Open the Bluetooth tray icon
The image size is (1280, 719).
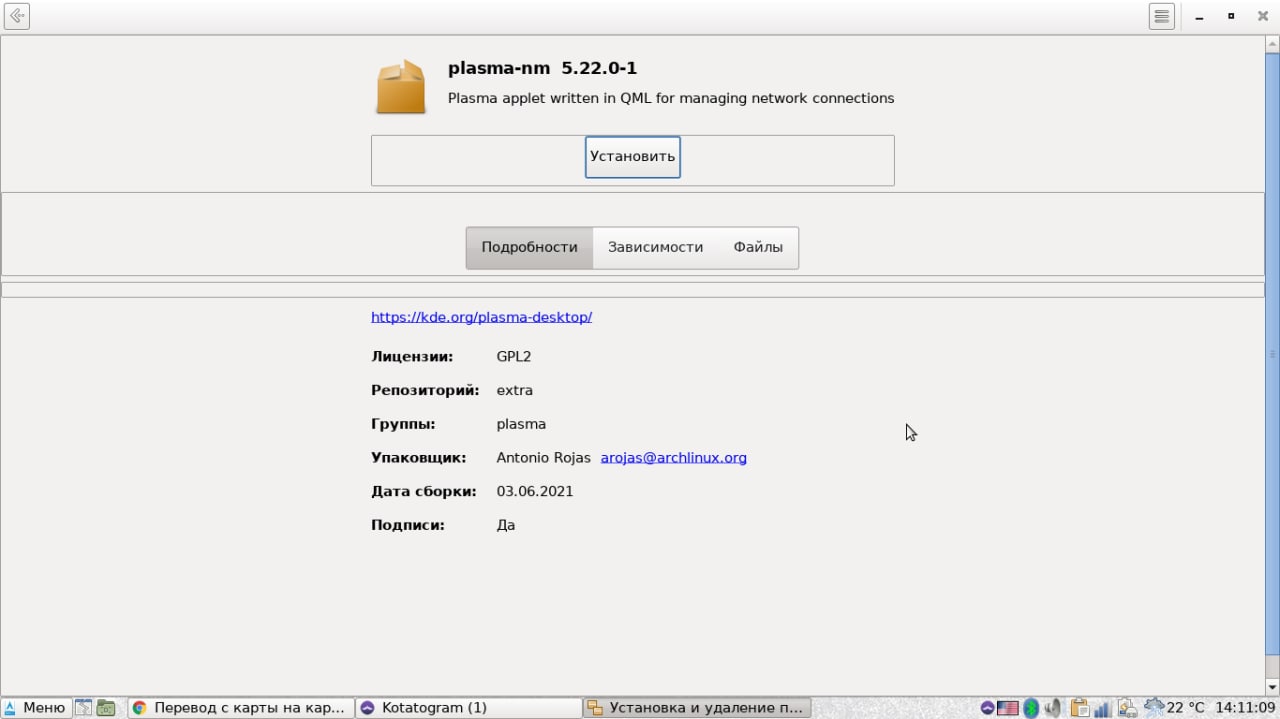pyautogui.click(x=1031, y=708)
